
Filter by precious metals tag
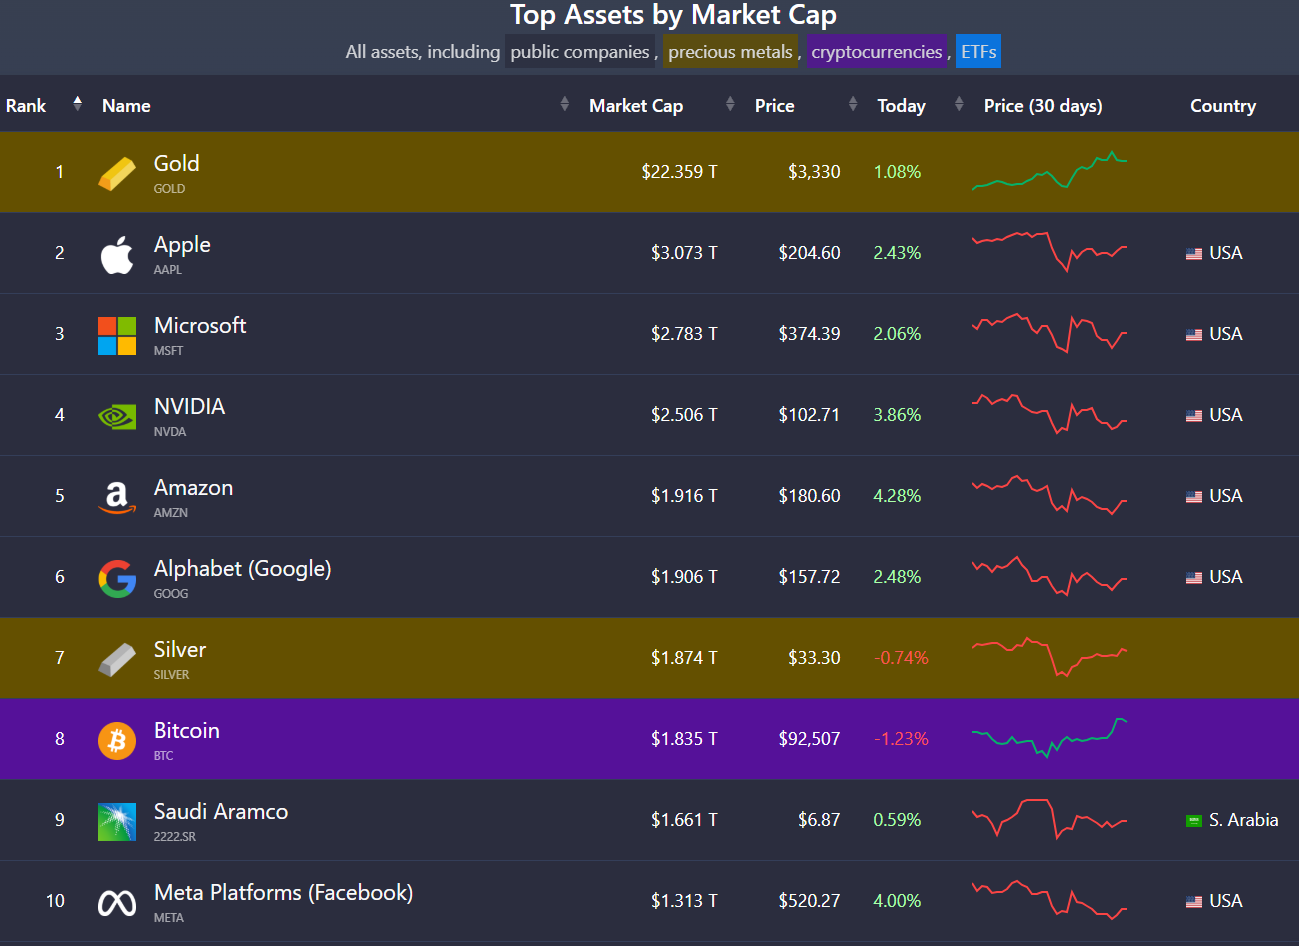[x=730, y=52]
